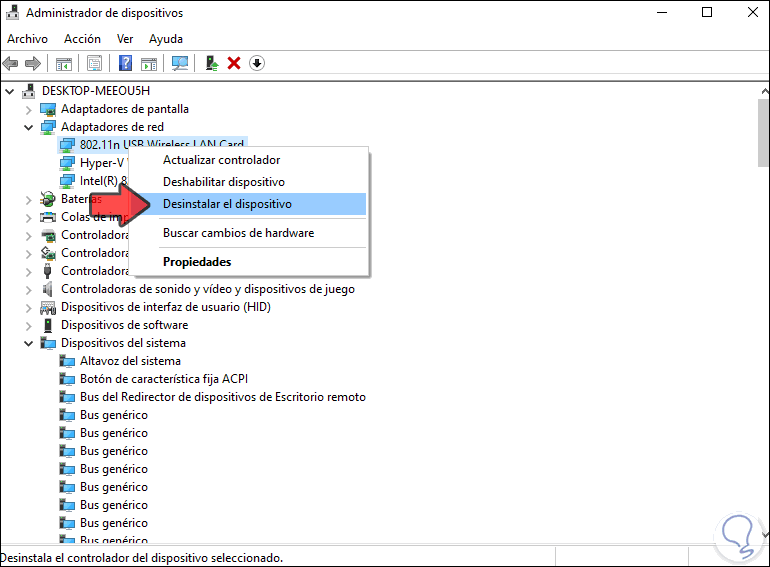Viewport: 770px width, 567px height.
Task: Click the HID devices category icon
Action: [48, 307]
